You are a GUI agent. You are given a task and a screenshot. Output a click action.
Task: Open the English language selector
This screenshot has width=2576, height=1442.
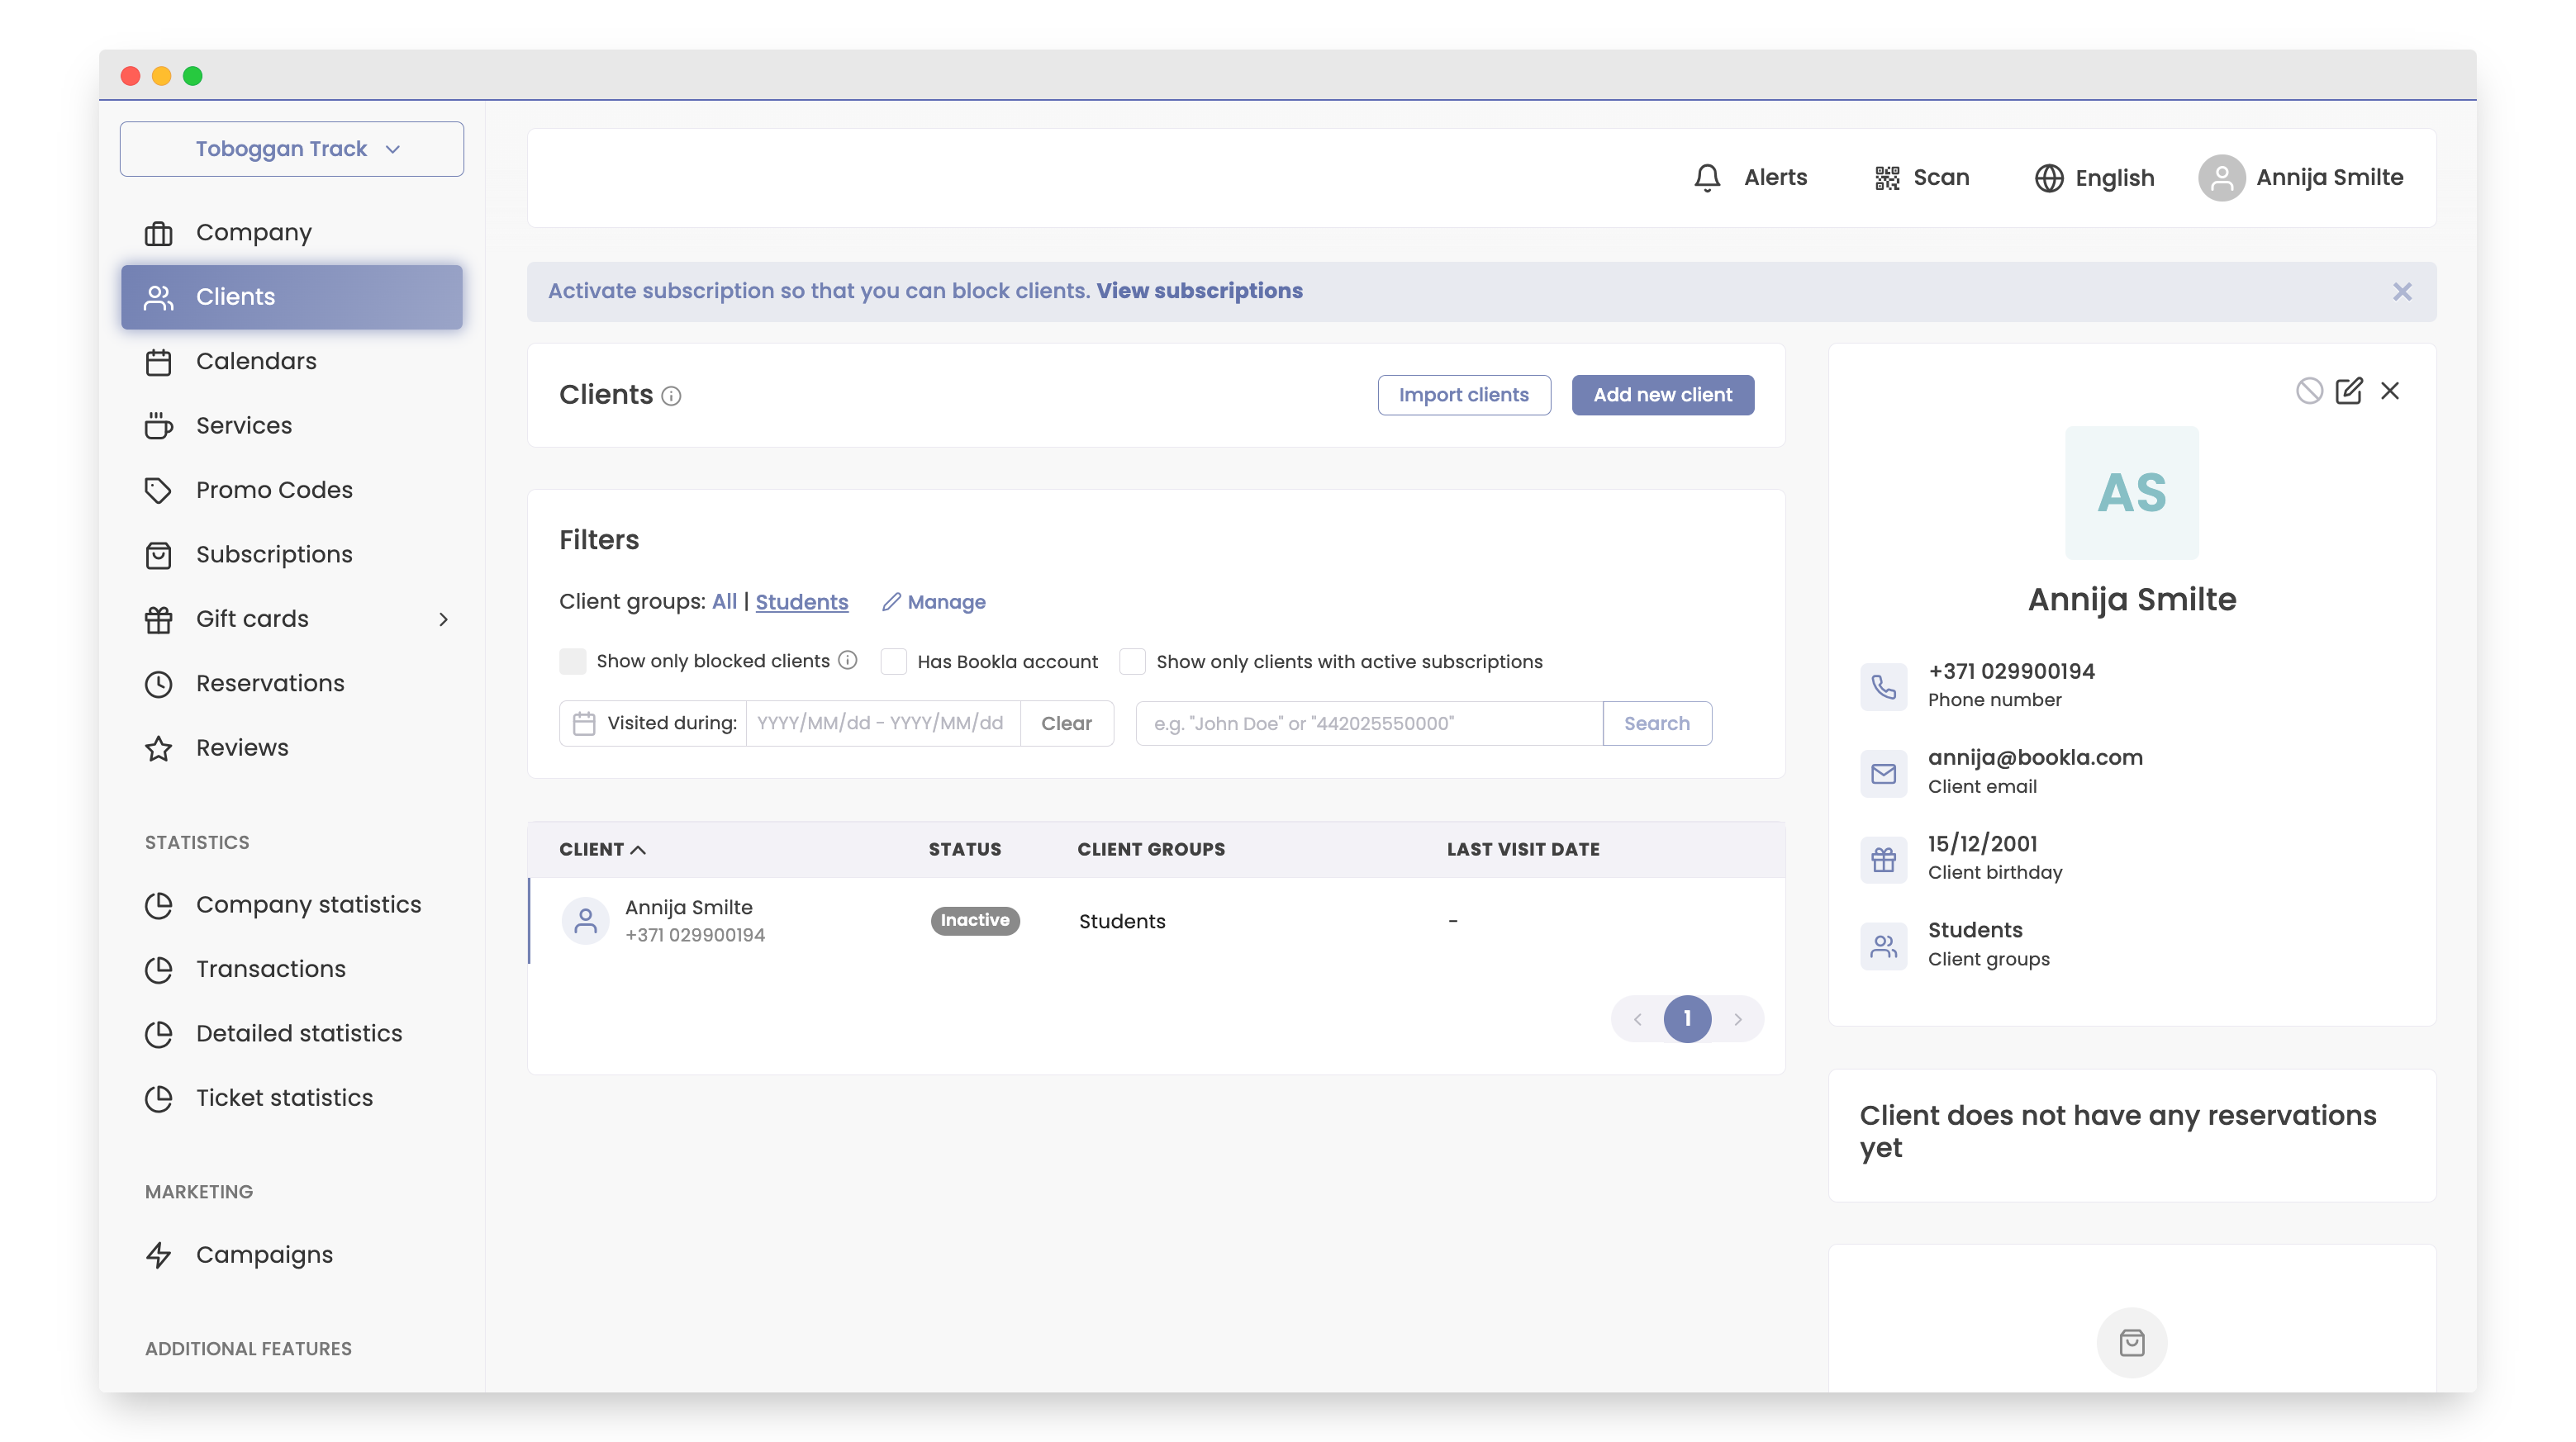[x=2094, y=178]
